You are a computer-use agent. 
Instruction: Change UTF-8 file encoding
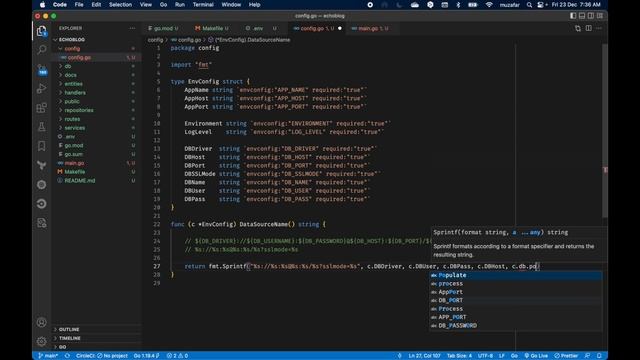[x=485, y=356]
